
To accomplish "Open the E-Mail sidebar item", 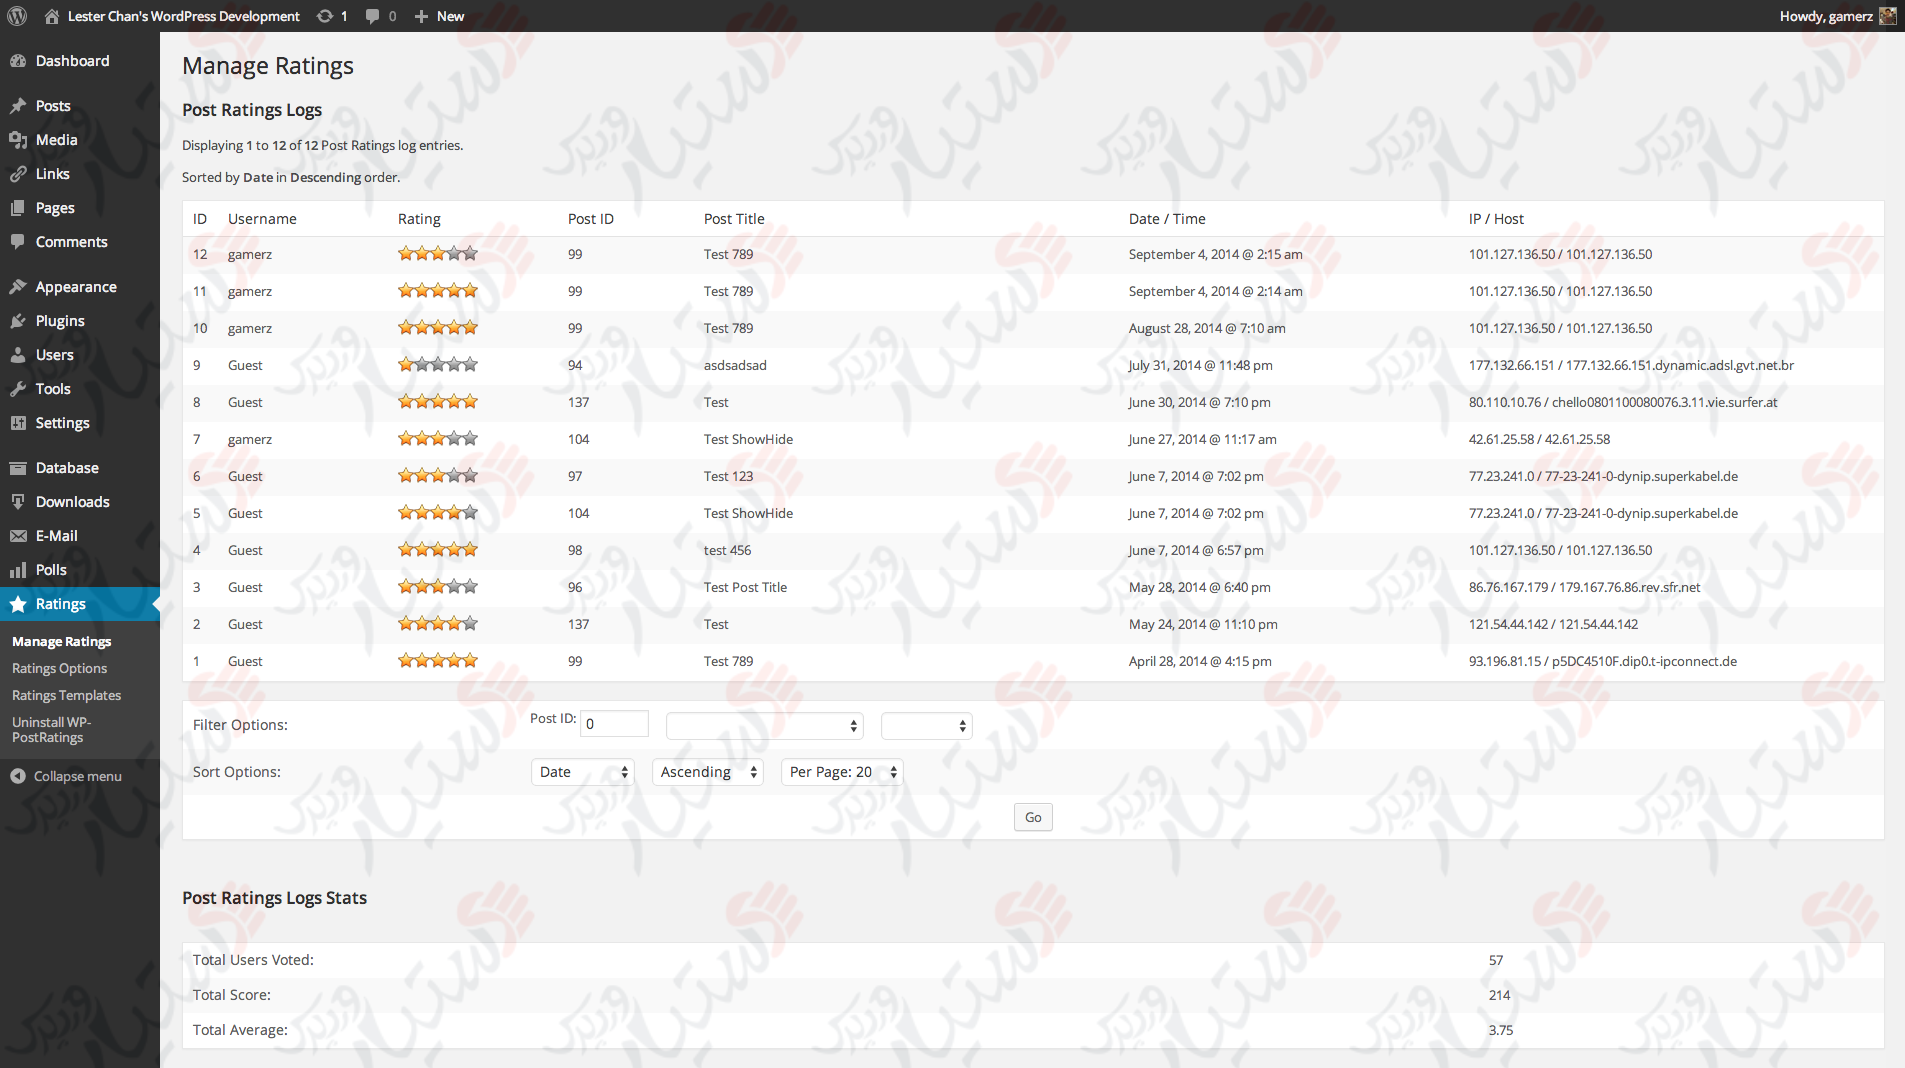I will (56, 536).
